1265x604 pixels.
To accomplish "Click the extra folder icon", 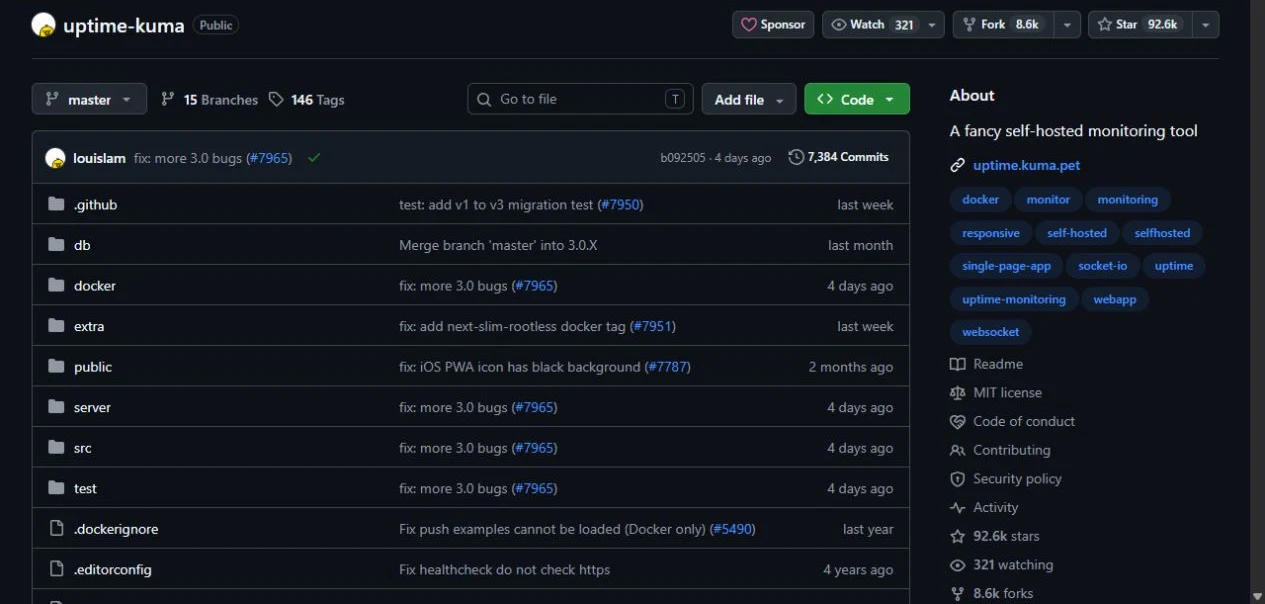I will pos(56,326).
